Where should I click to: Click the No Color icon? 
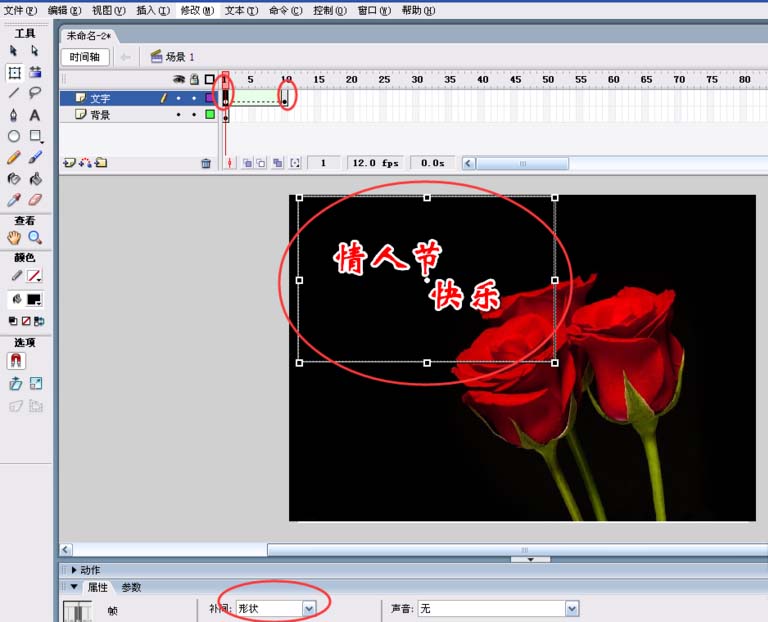(26, 321)
